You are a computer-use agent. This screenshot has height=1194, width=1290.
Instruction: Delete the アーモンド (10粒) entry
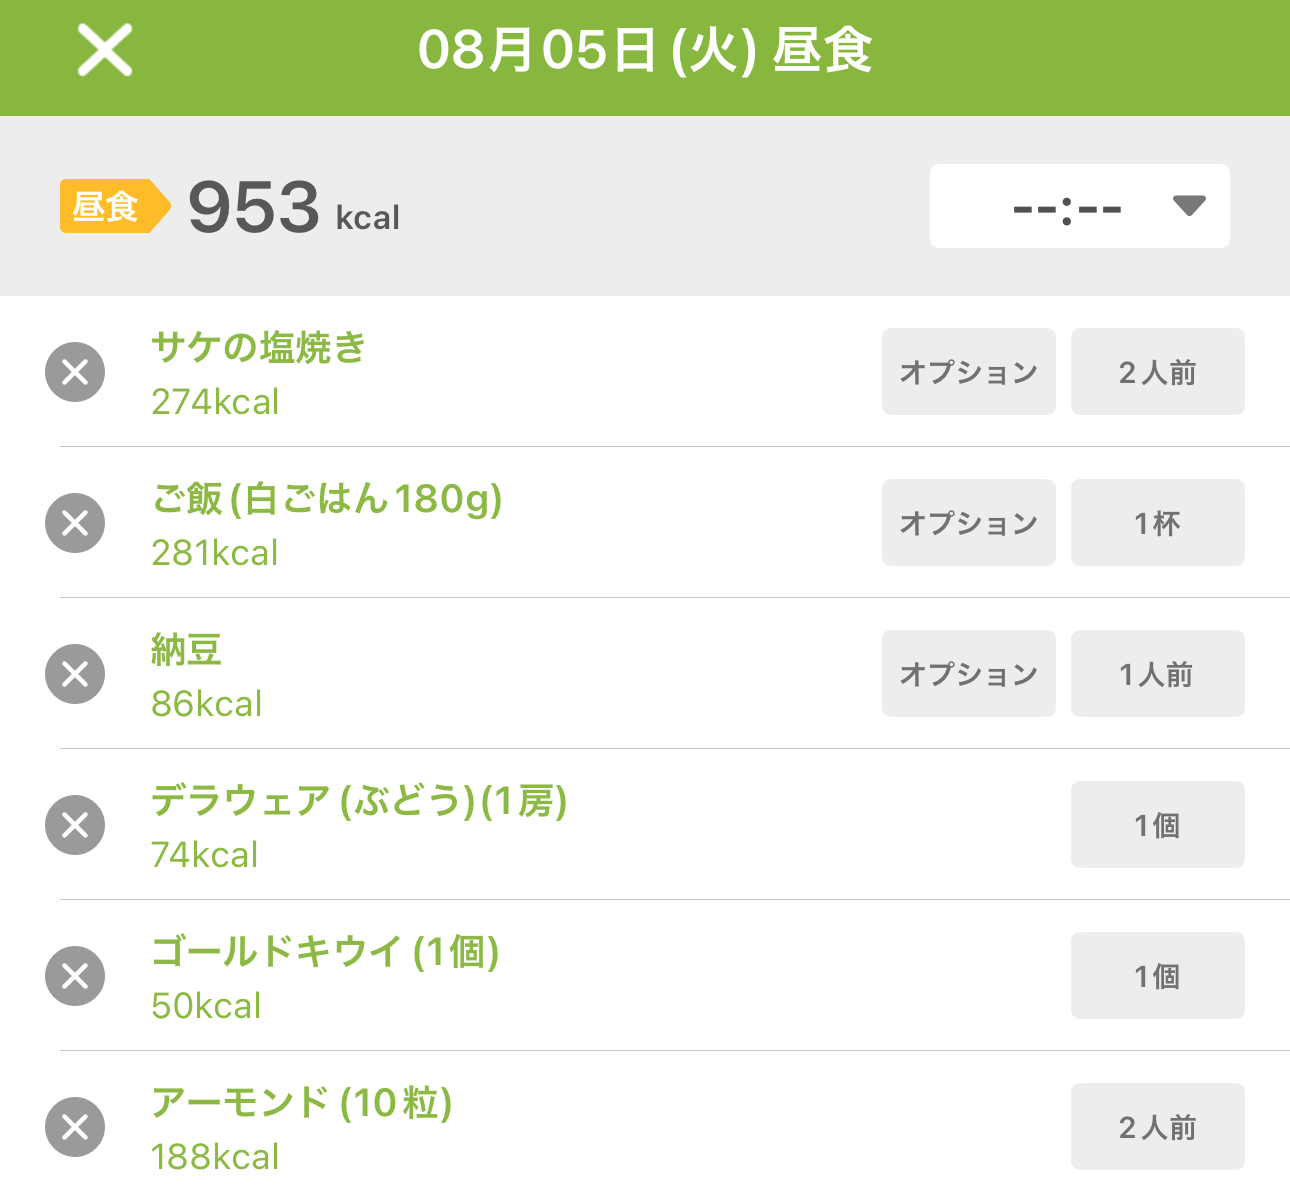(x=75, y=1127)
